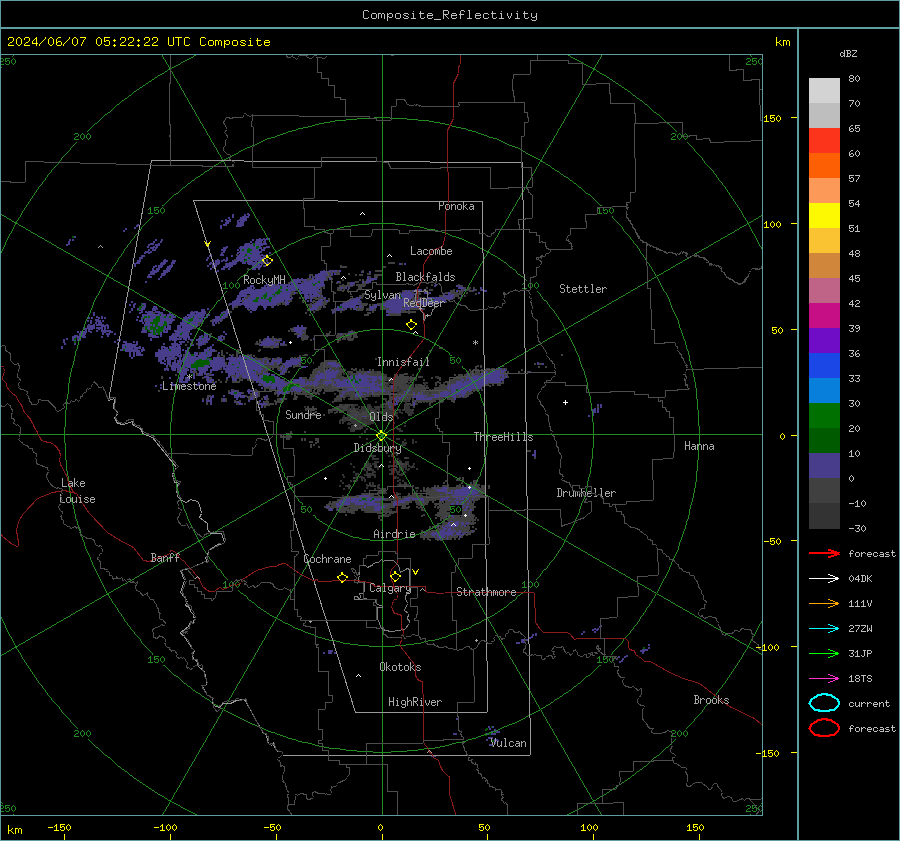The height and width of the screenshot is (841, 900).
Task: Click the yellow diamond marker above Calgary
Action: pos(395,576)
